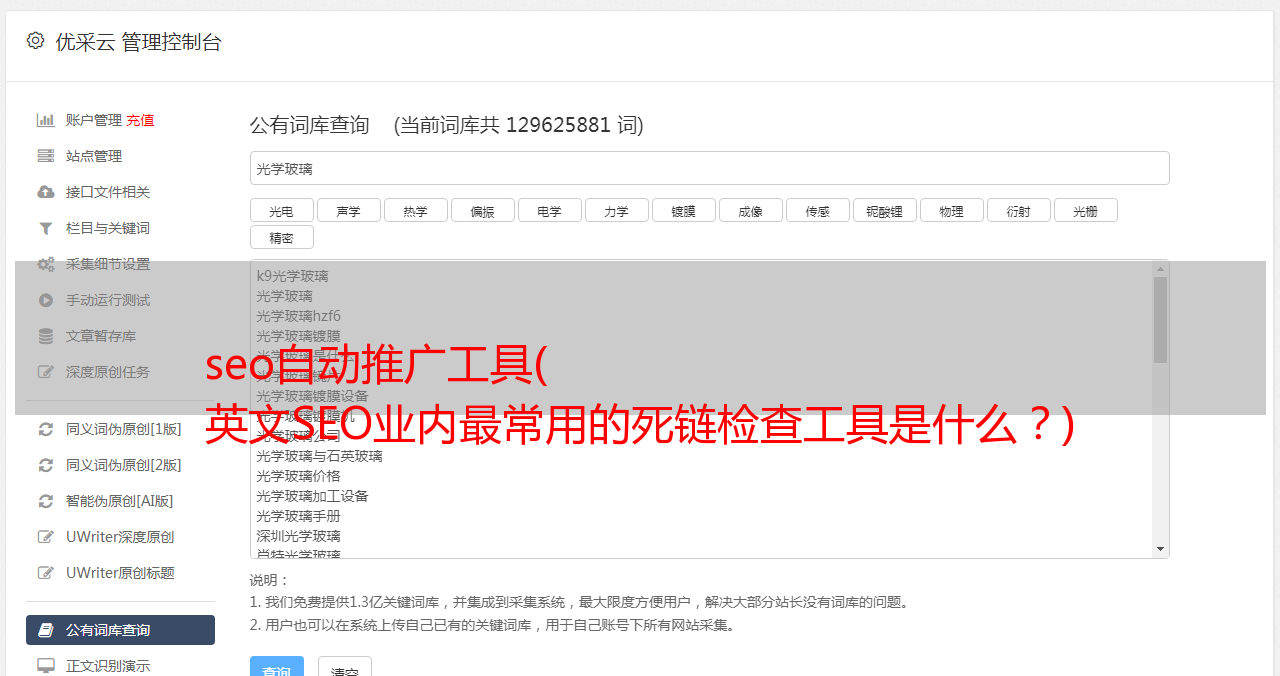Screen dimensions: 1280x676
Task: Select the UWriter深度原创 edit icon
Action: (45, 537)
